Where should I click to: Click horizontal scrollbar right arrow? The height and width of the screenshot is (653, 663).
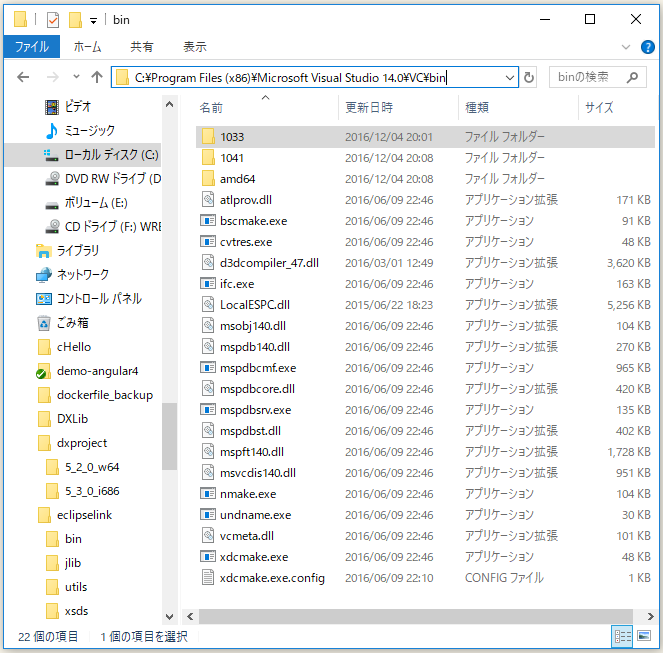(650, 616)
